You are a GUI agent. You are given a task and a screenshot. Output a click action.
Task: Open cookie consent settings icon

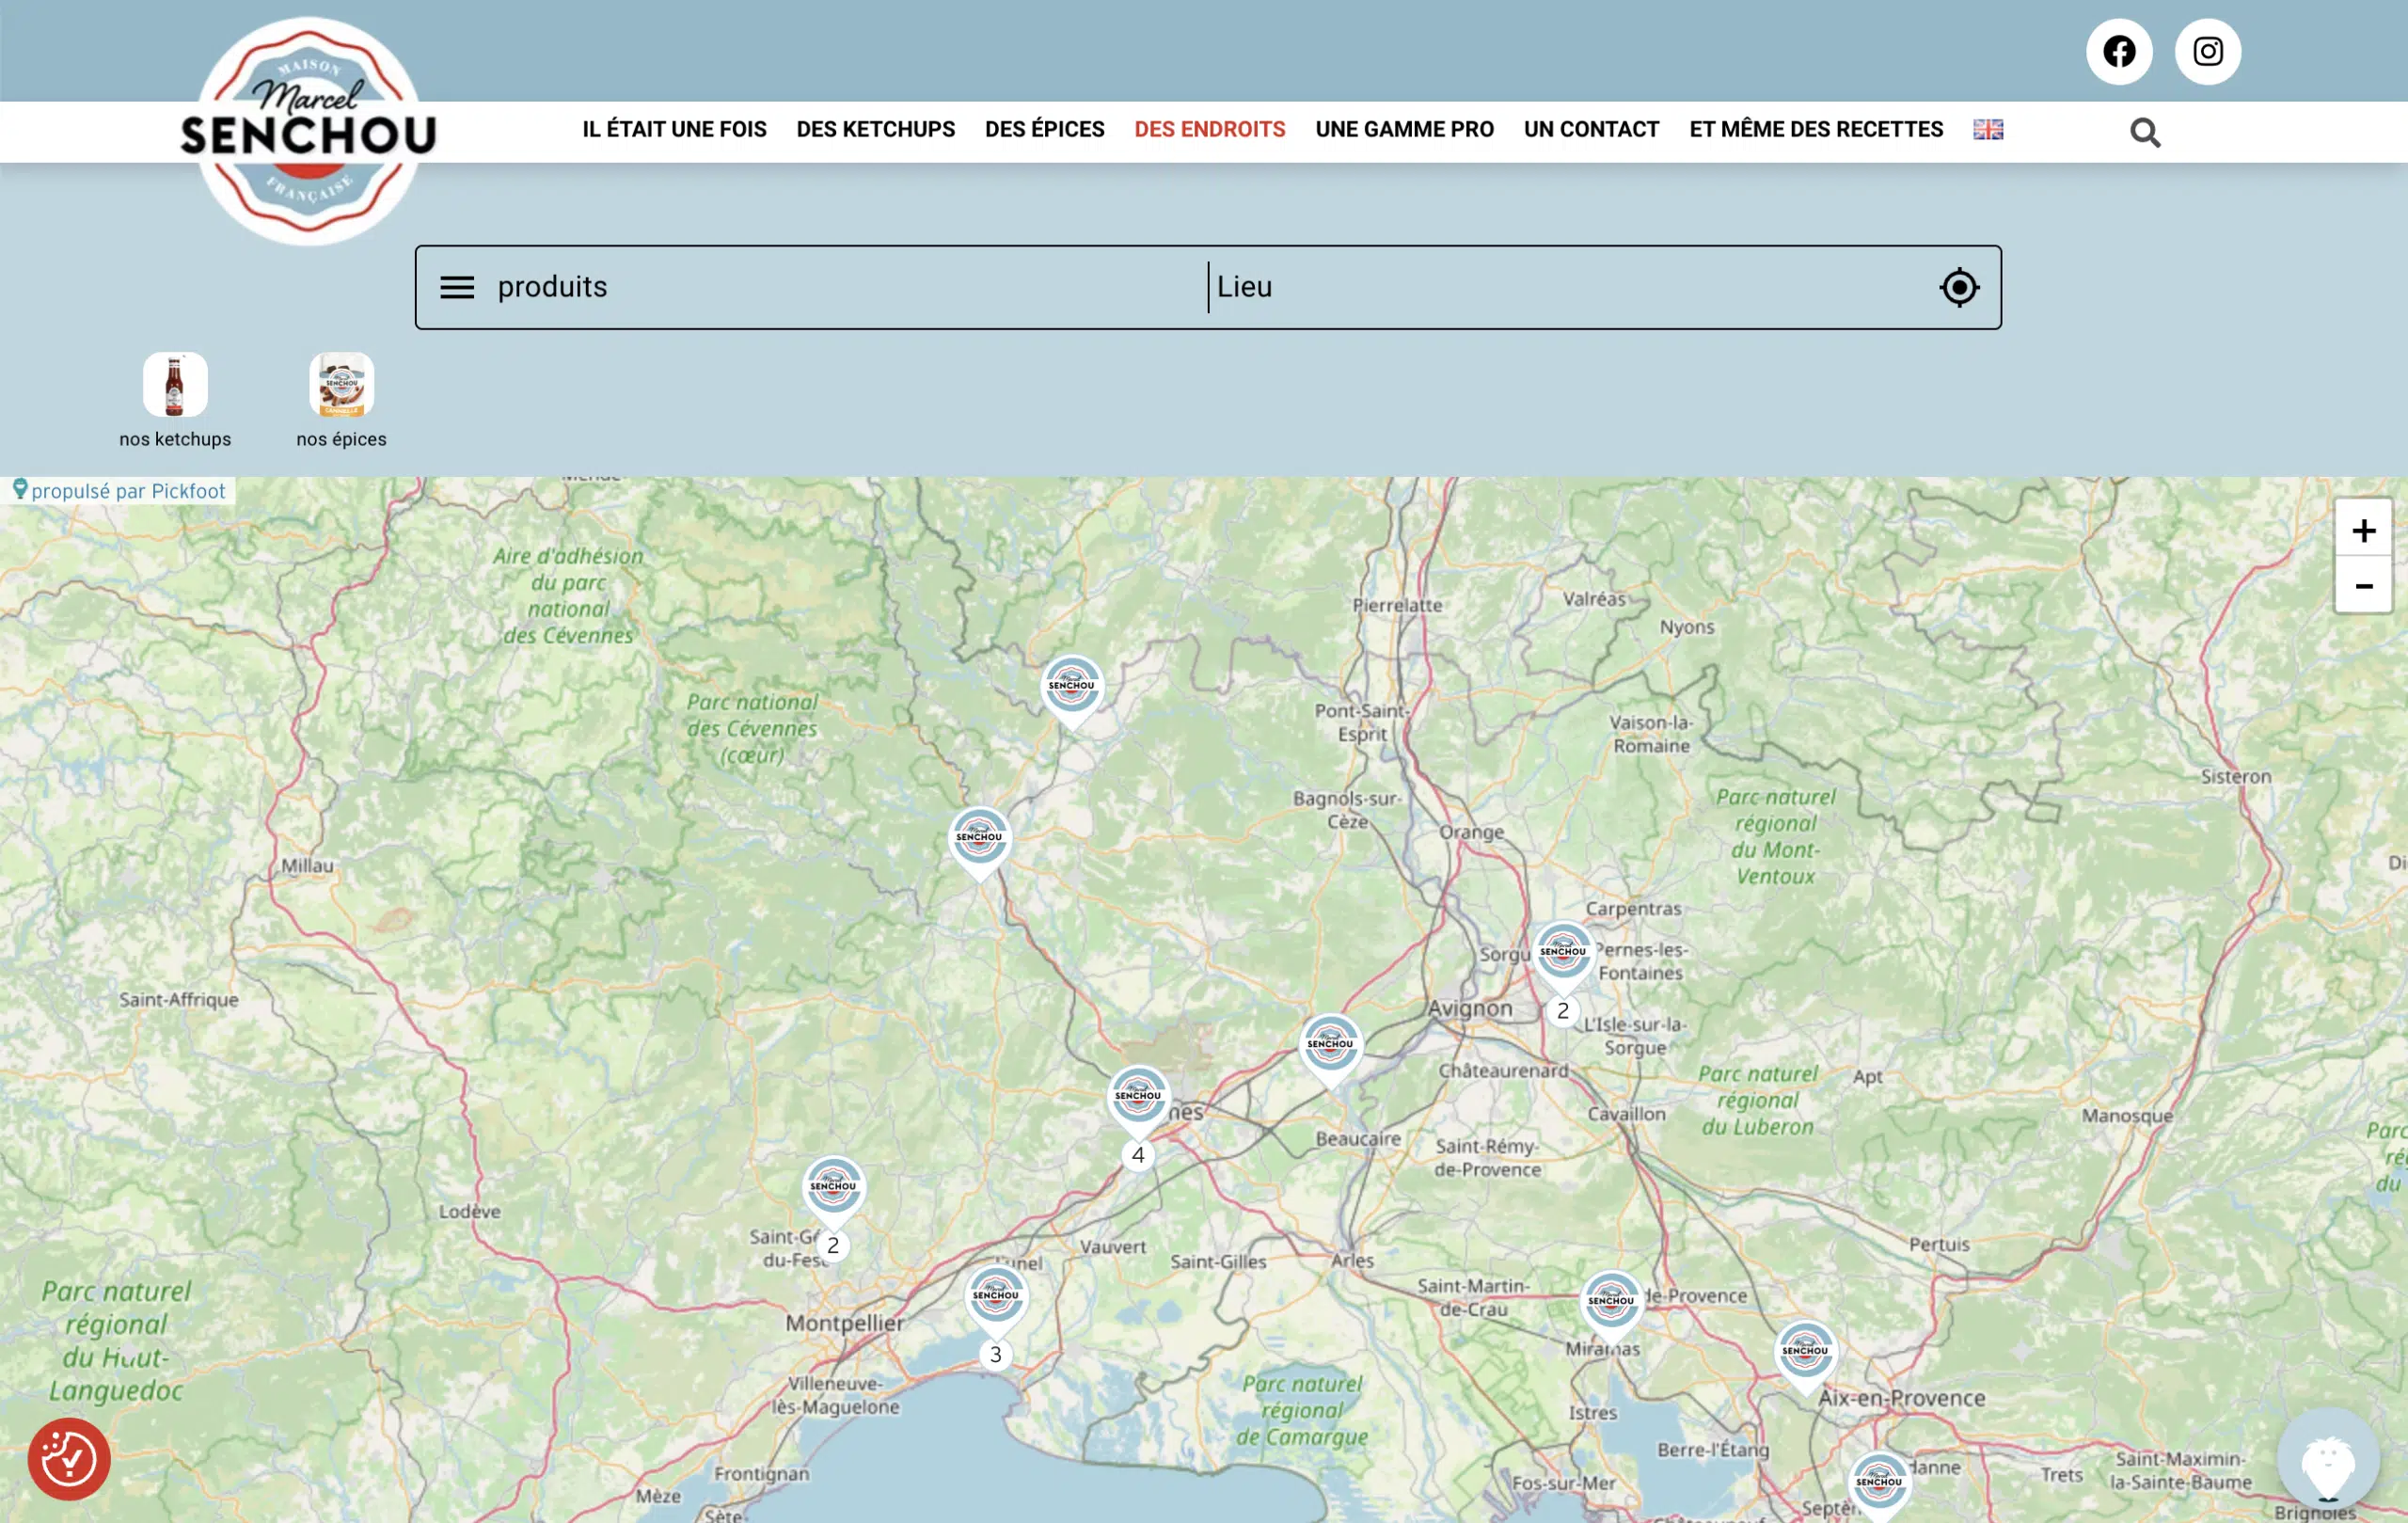[69, 1458]
